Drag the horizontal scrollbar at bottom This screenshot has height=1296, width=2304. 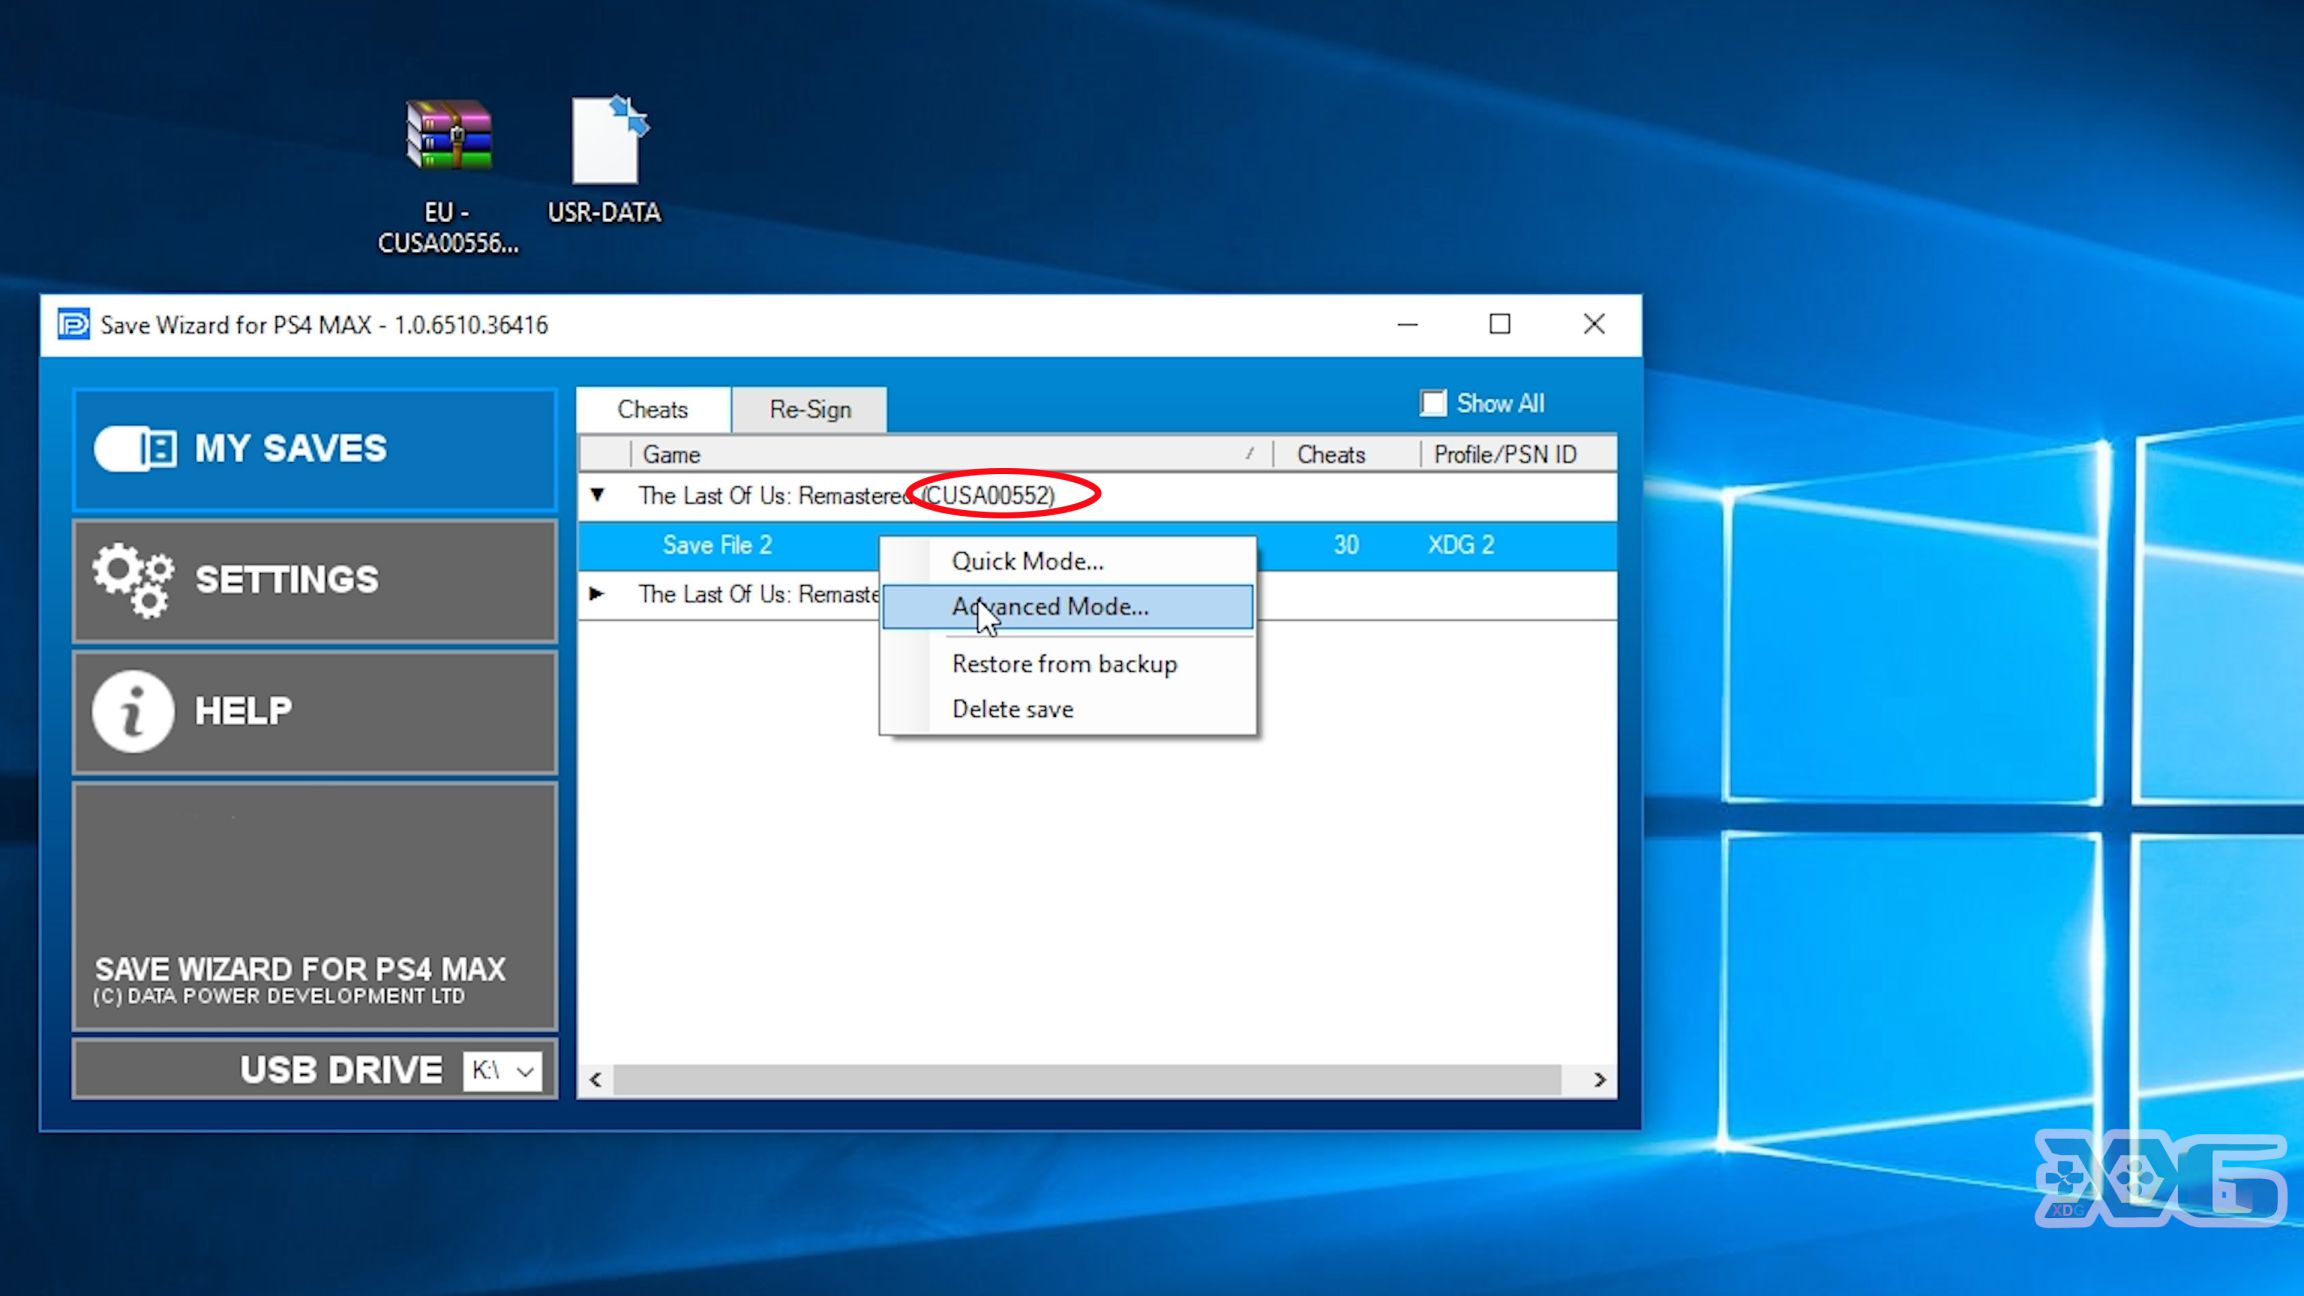(x=1098, y=1078)
